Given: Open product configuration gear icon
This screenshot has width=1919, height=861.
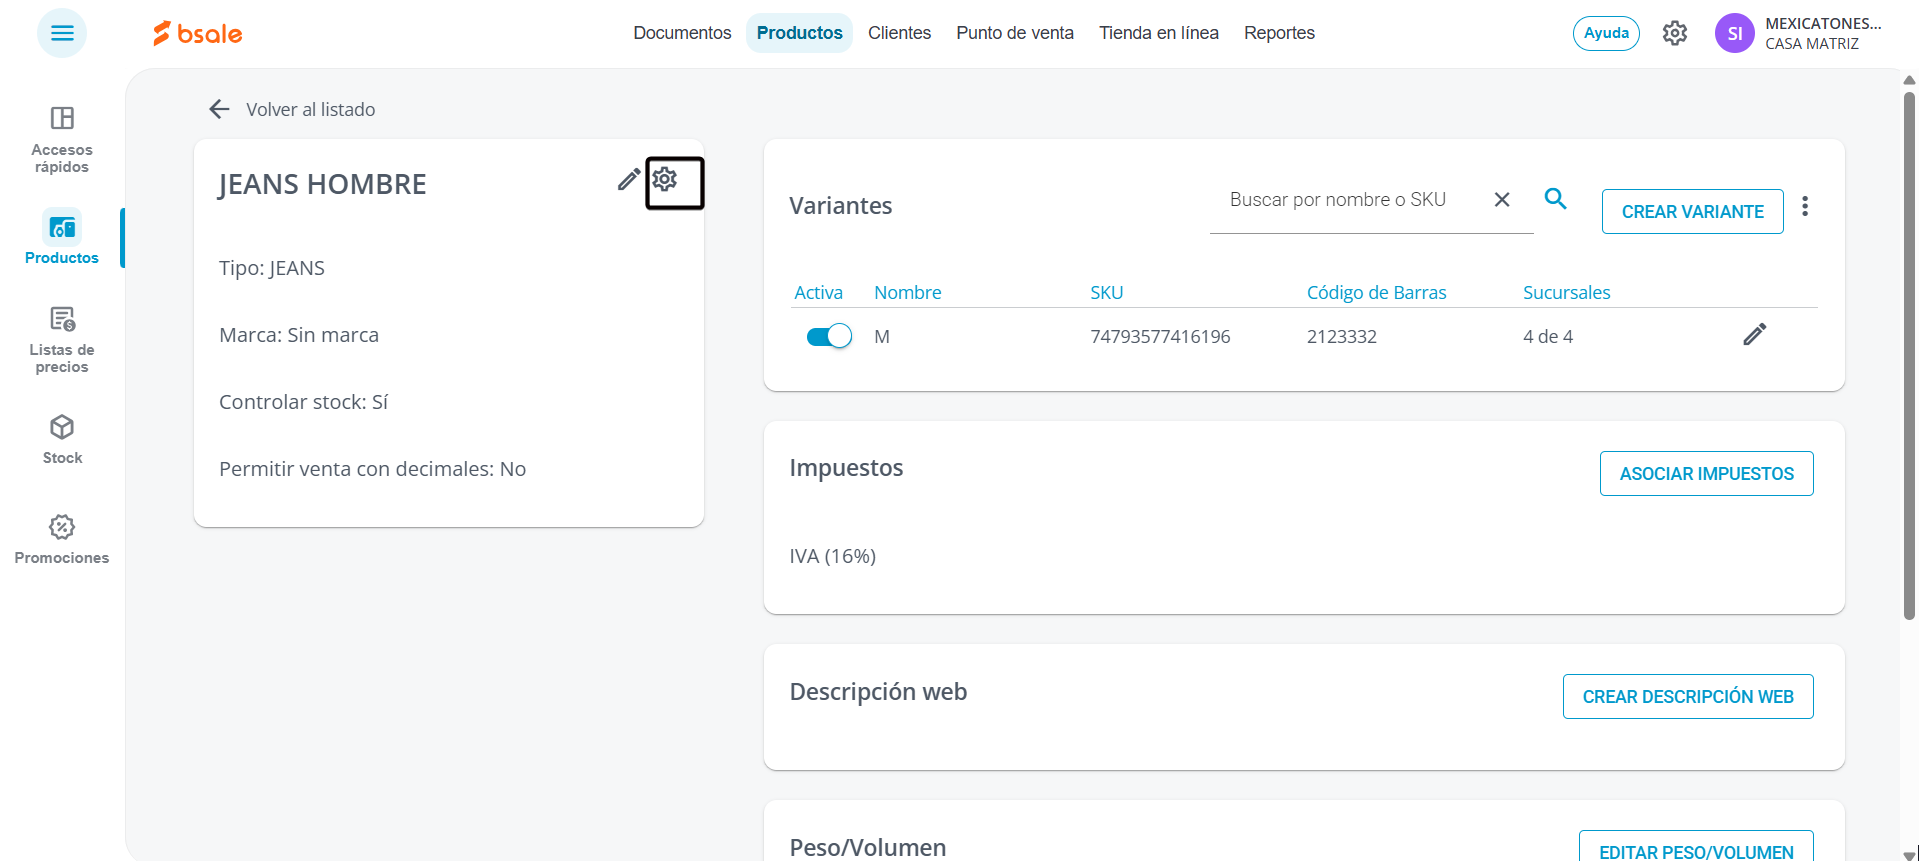Looking at the screenshot, I should pos(665,179).
